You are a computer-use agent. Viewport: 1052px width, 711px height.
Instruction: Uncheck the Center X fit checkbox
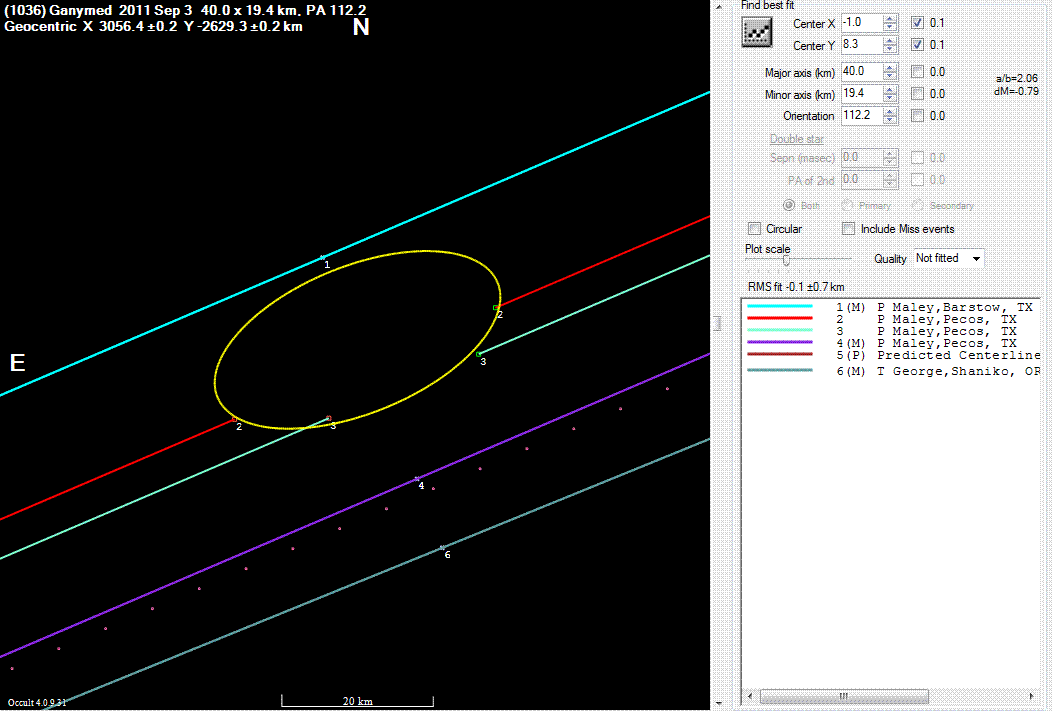(x=918, y=23)
